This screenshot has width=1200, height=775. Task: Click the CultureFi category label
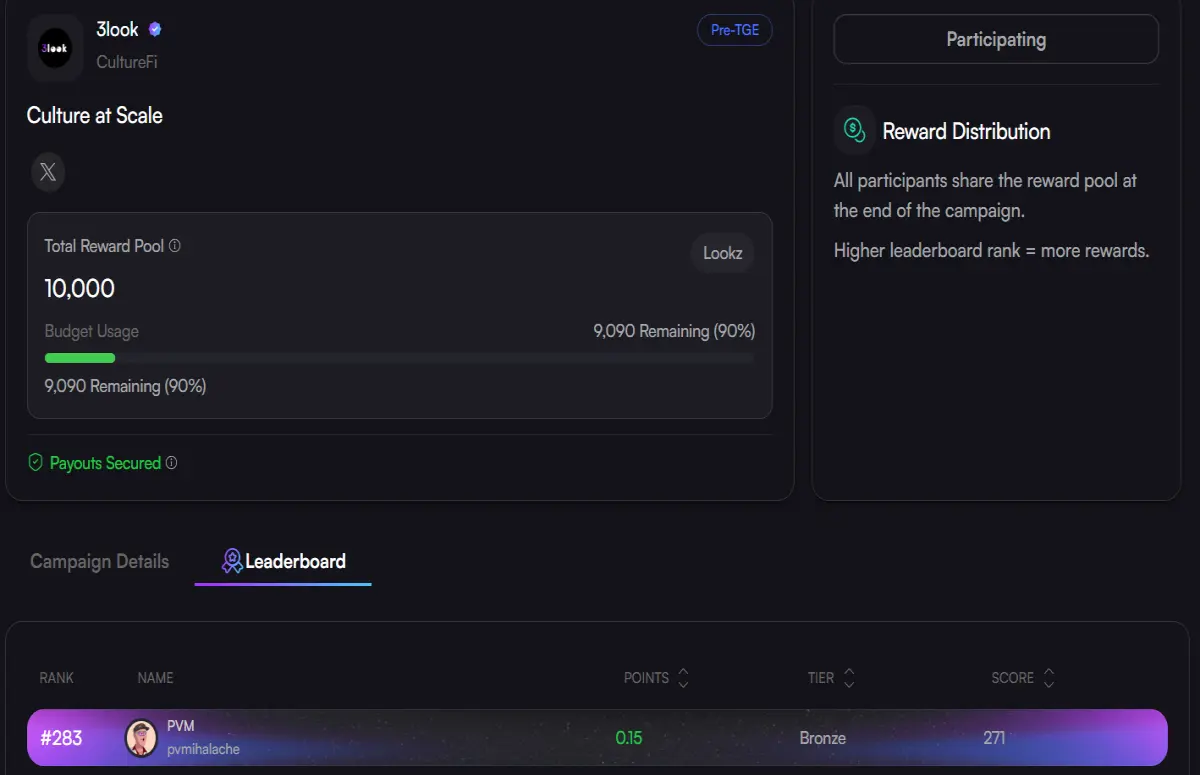pos(127,62)
